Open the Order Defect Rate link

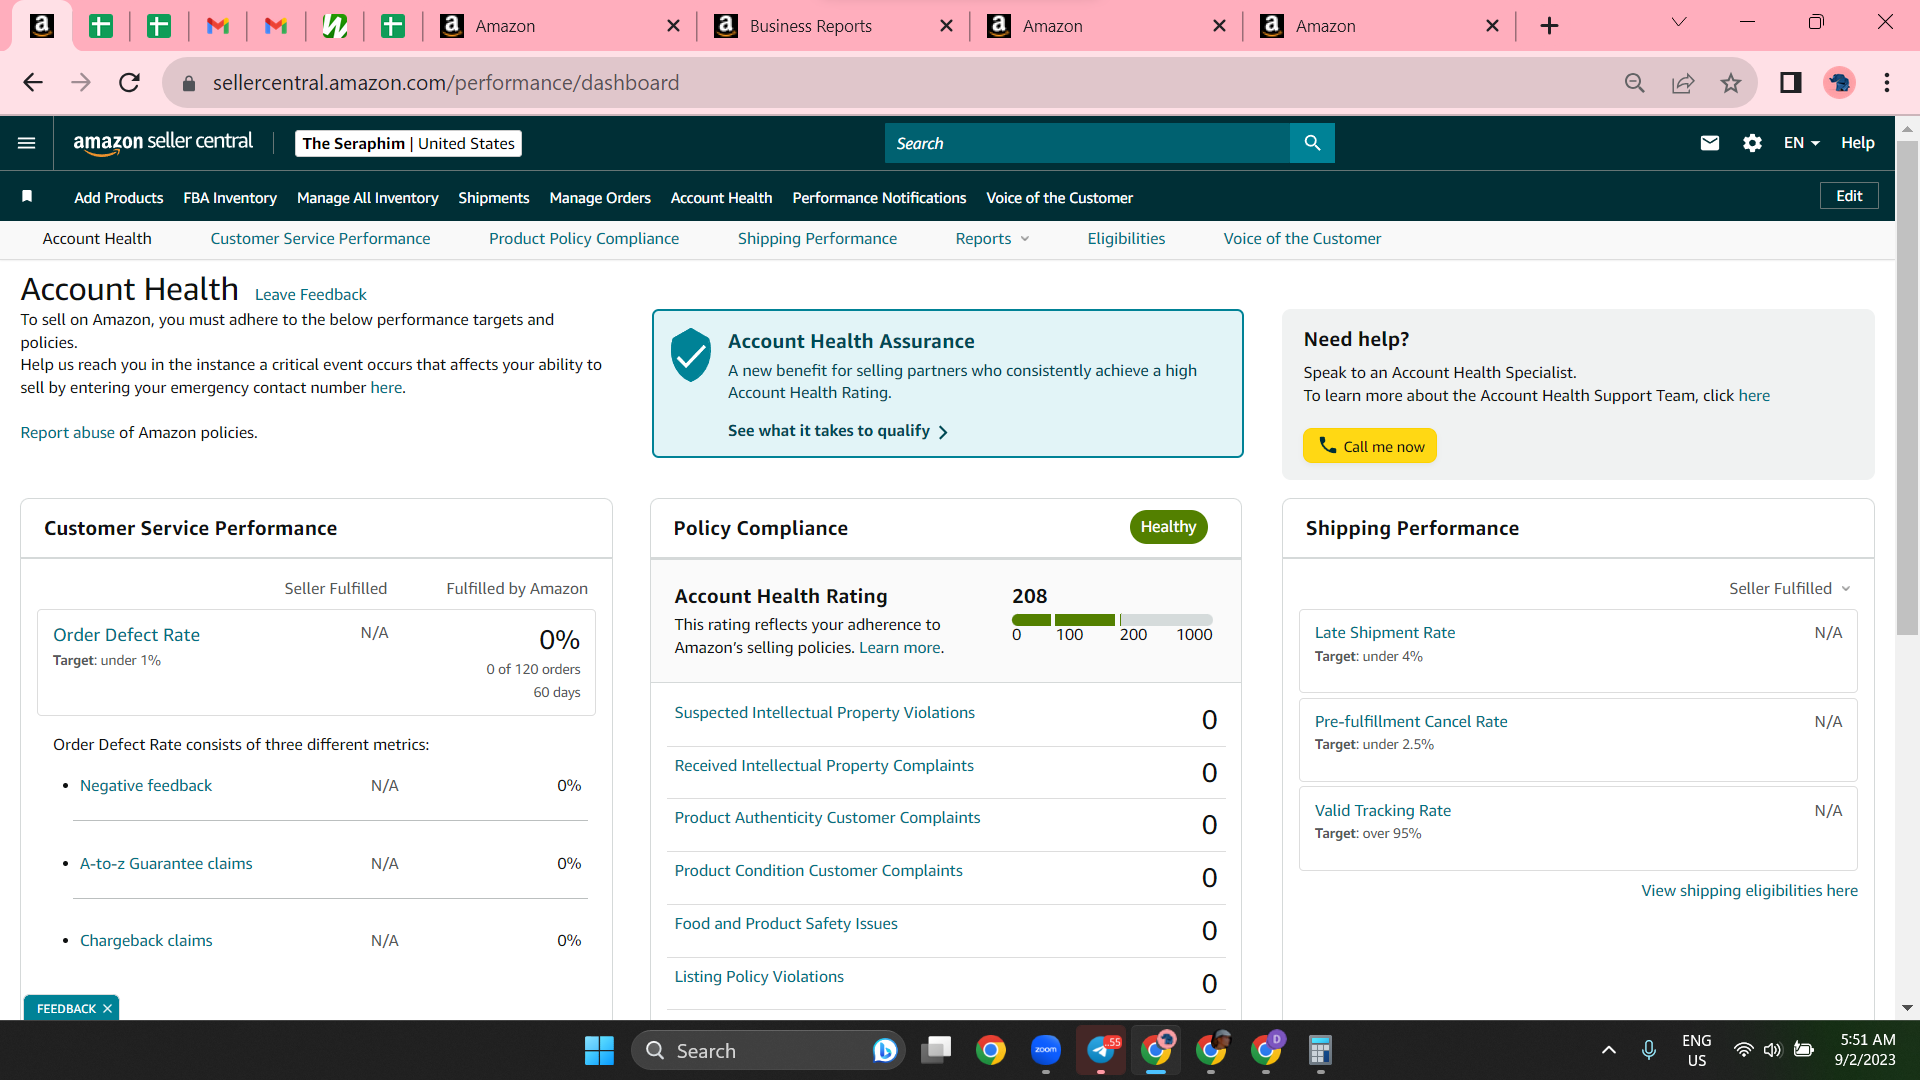pos(126,635)
